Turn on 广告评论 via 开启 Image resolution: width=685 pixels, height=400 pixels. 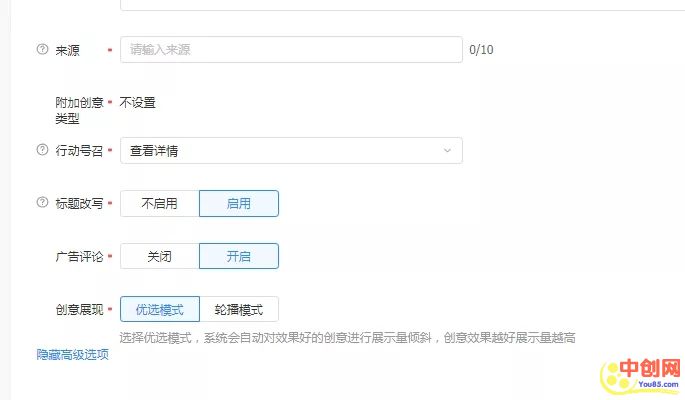coord(239,256)
